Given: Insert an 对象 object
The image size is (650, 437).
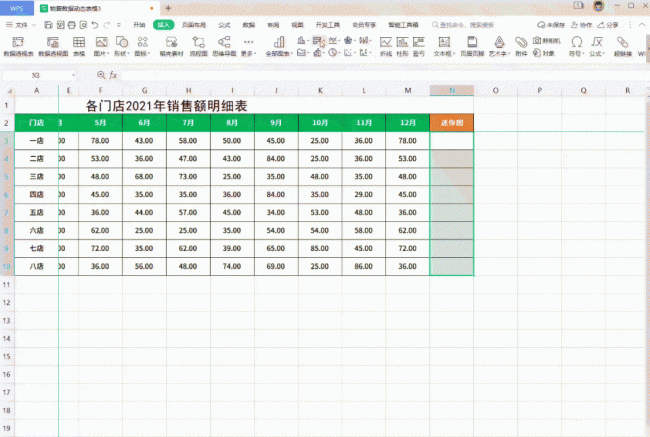Looking at the screenshot, I should click(544, 53).
